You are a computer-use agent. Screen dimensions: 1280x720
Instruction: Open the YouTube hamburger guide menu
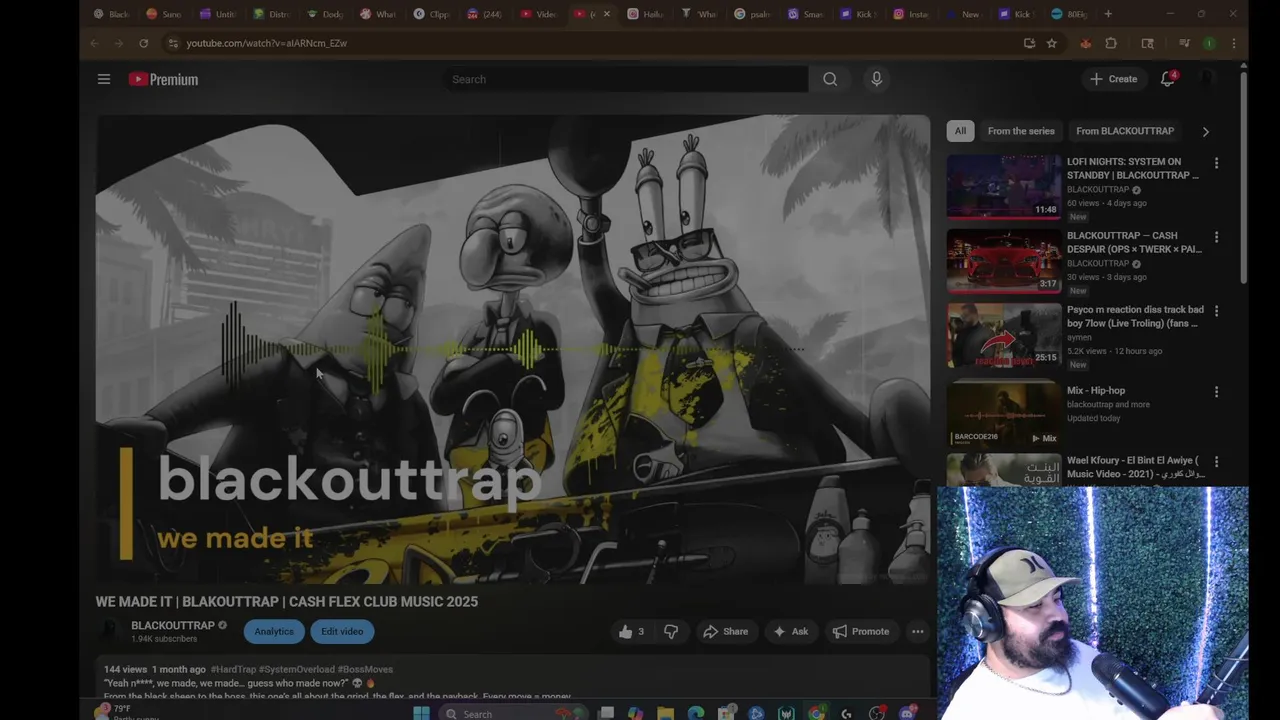tap(104, 79)
